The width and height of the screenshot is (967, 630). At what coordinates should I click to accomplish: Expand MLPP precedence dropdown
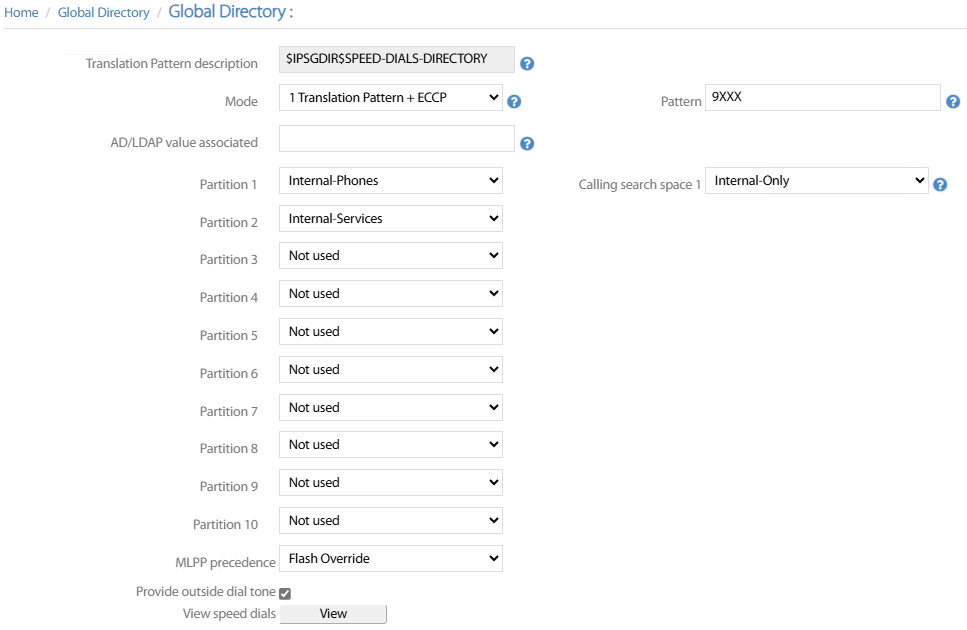[390, 559]
